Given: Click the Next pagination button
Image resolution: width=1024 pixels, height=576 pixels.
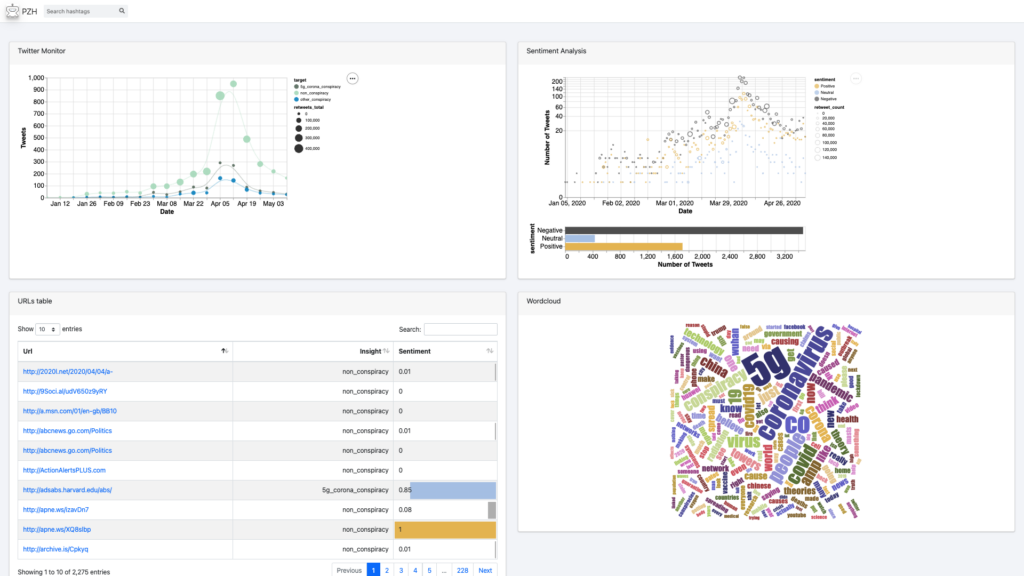Looking at the screenshot, I should click(x=485, y=570).
